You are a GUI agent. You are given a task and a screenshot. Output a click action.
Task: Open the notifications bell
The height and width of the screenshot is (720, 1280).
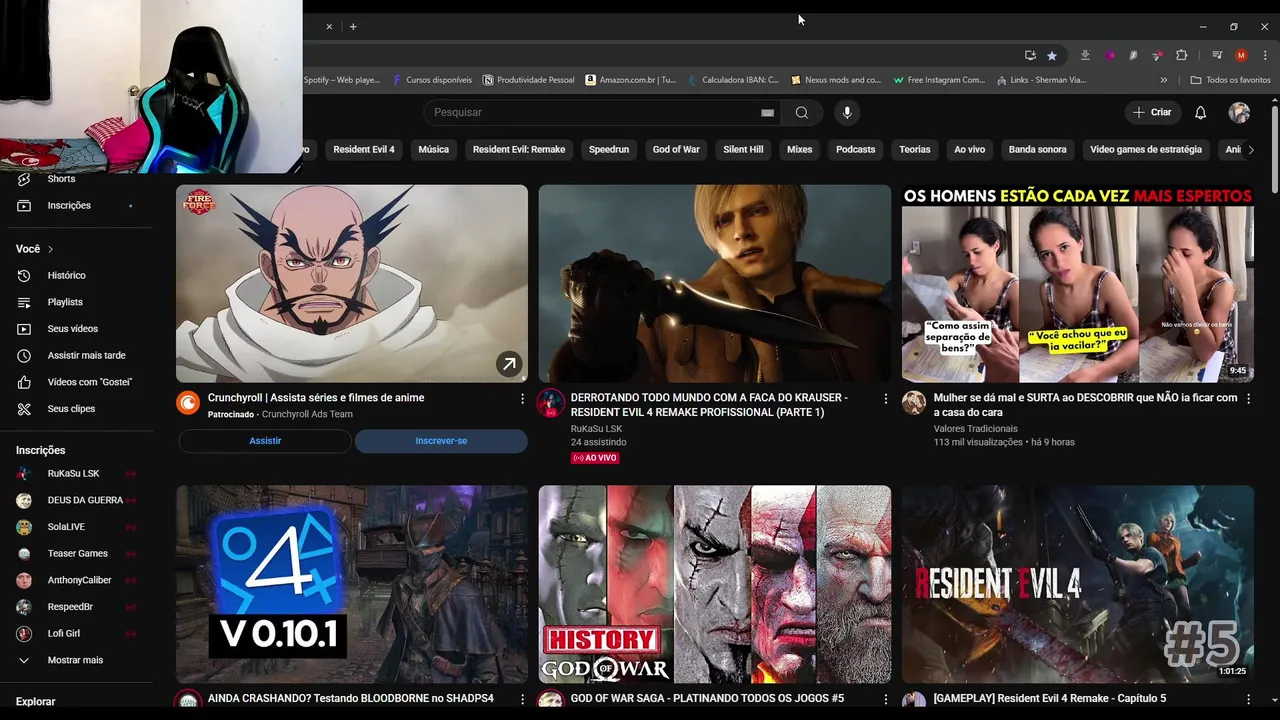(1200, 113)
